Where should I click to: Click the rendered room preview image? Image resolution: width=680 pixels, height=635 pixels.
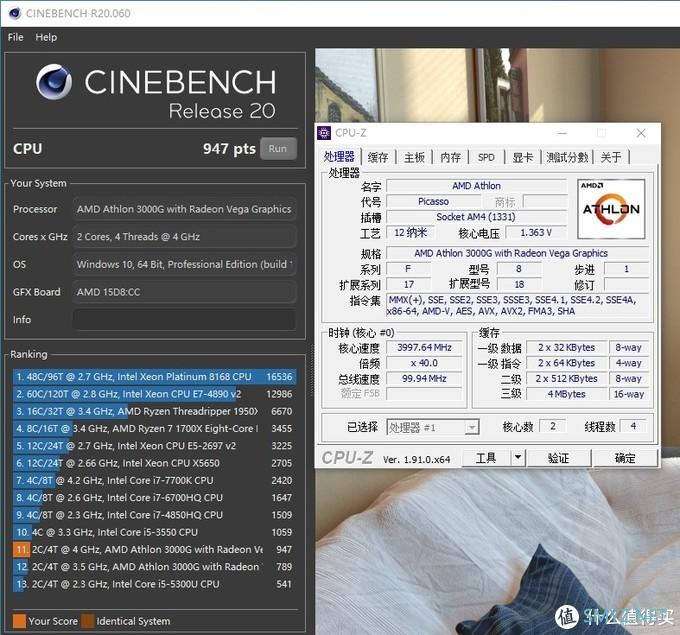497,551
